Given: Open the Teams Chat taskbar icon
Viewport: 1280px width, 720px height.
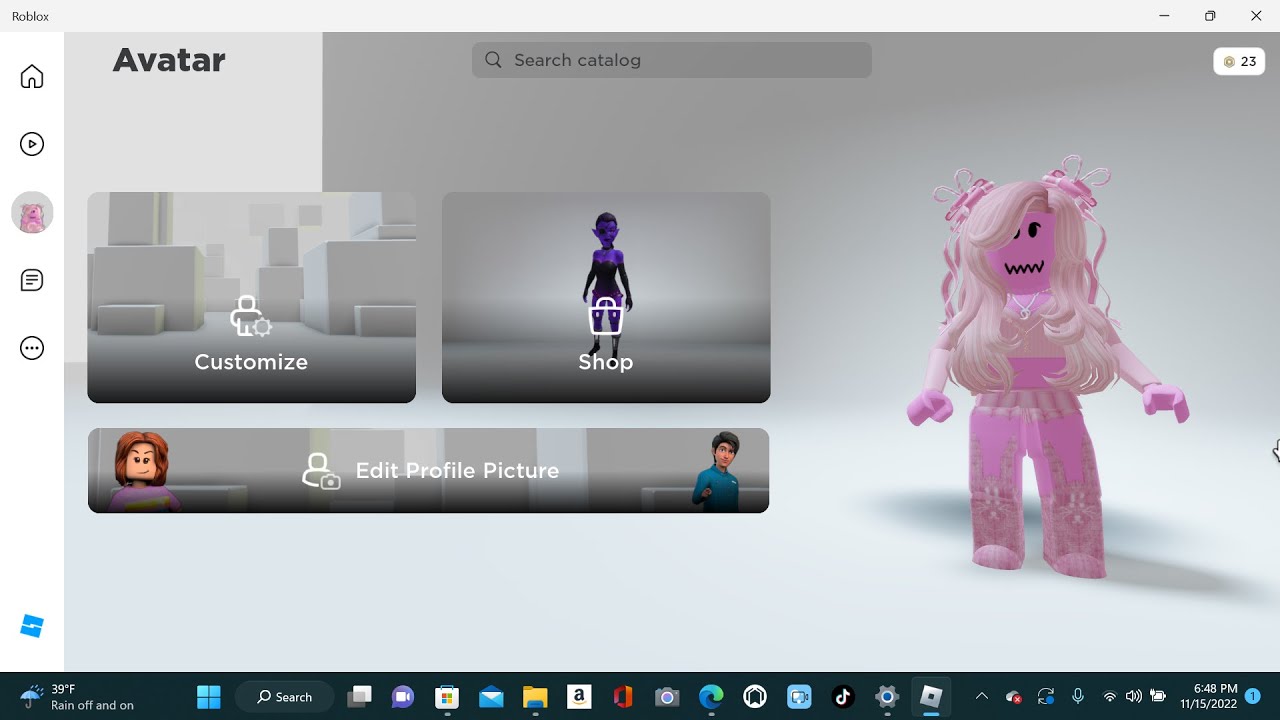Looking at the screenshot, I should 403,696.
